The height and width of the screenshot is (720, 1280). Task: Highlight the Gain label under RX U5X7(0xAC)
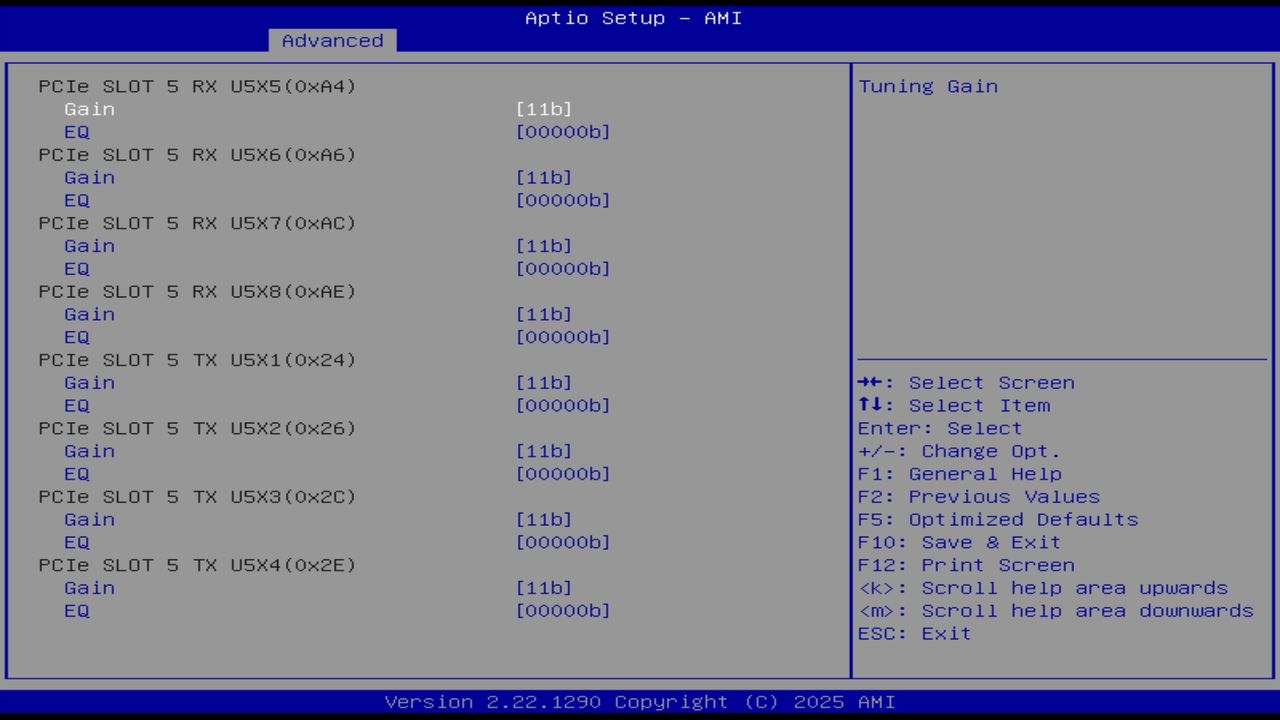coord(90,246)
